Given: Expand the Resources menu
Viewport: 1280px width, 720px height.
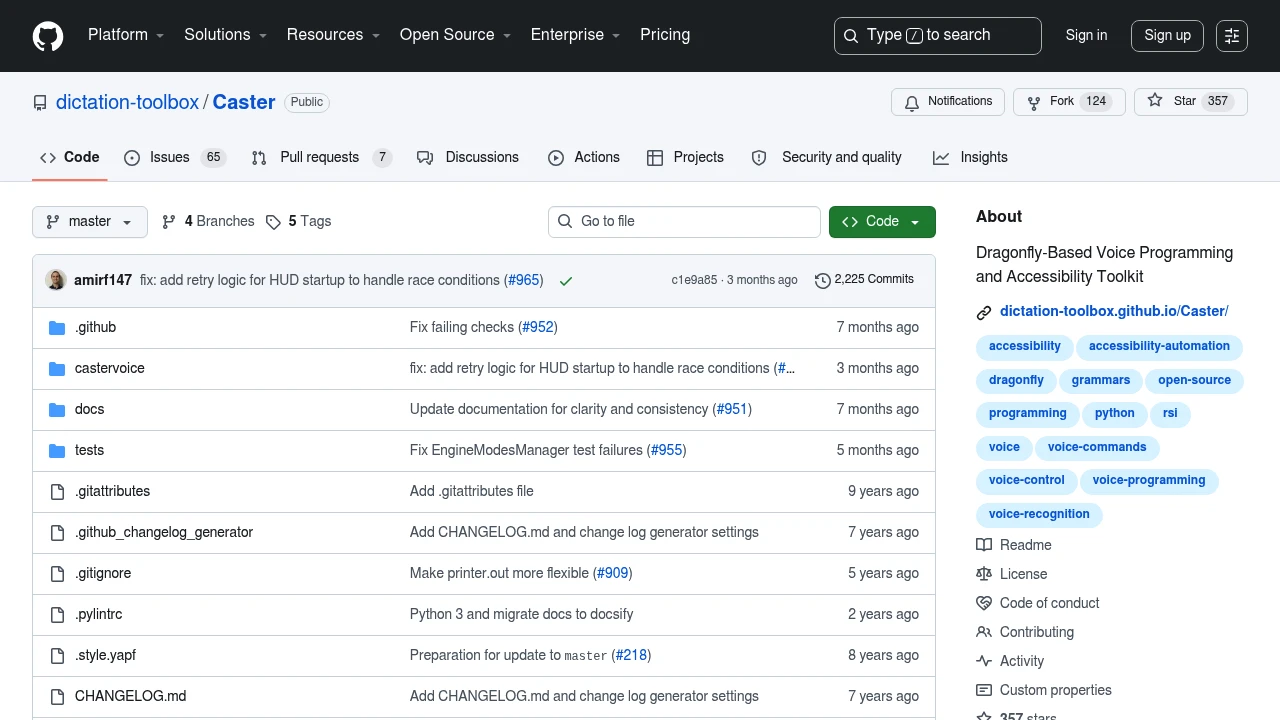Looking at the screenshot, I should tap(333, 35).
